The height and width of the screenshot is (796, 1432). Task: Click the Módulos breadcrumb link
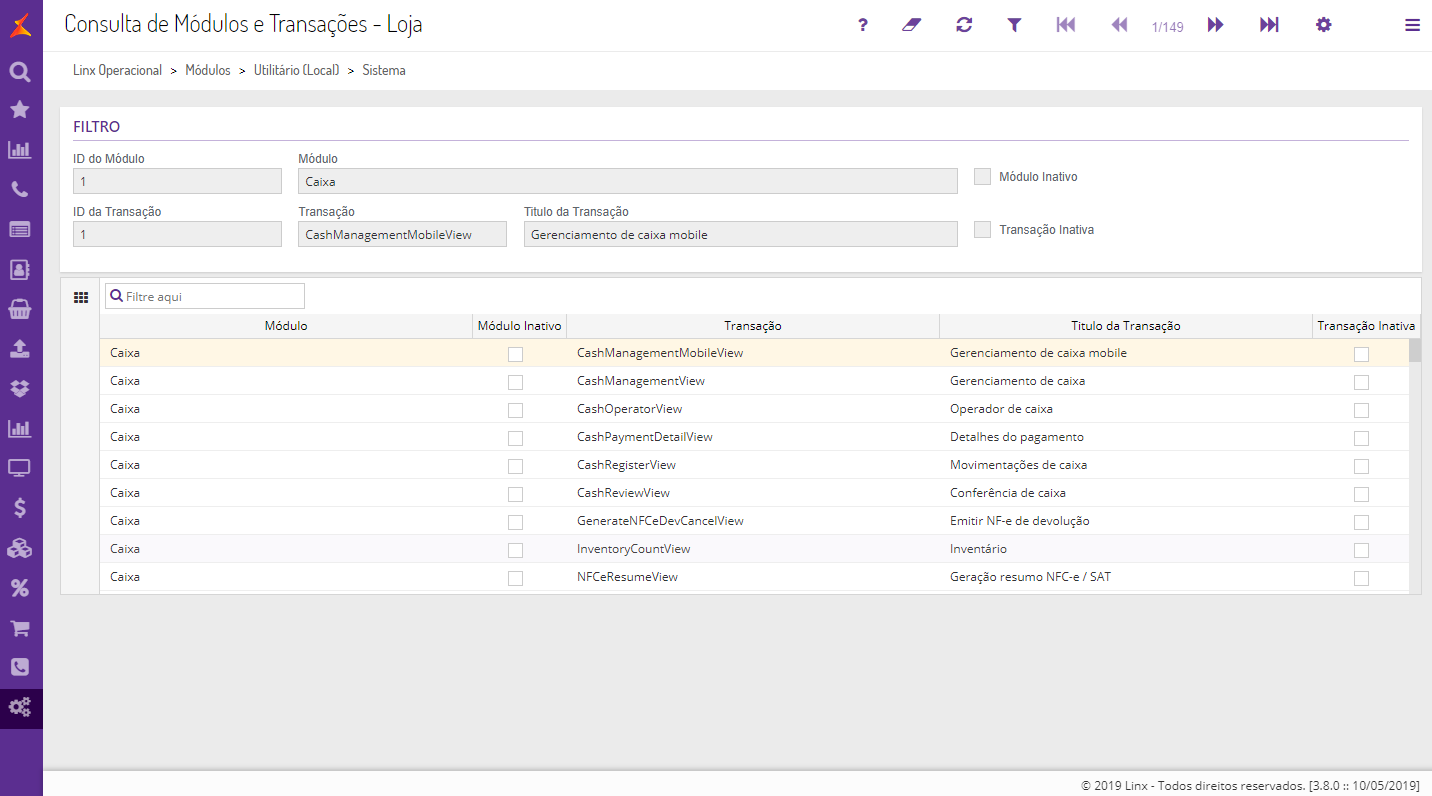(208, 71)
